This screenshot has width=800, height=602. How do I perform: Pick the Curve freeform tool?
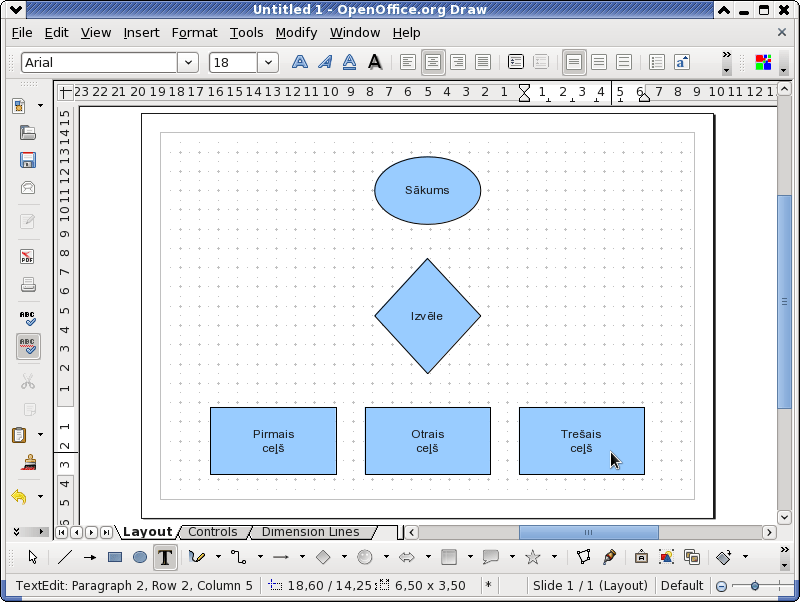pyautogui.click(x=197, y=557)
